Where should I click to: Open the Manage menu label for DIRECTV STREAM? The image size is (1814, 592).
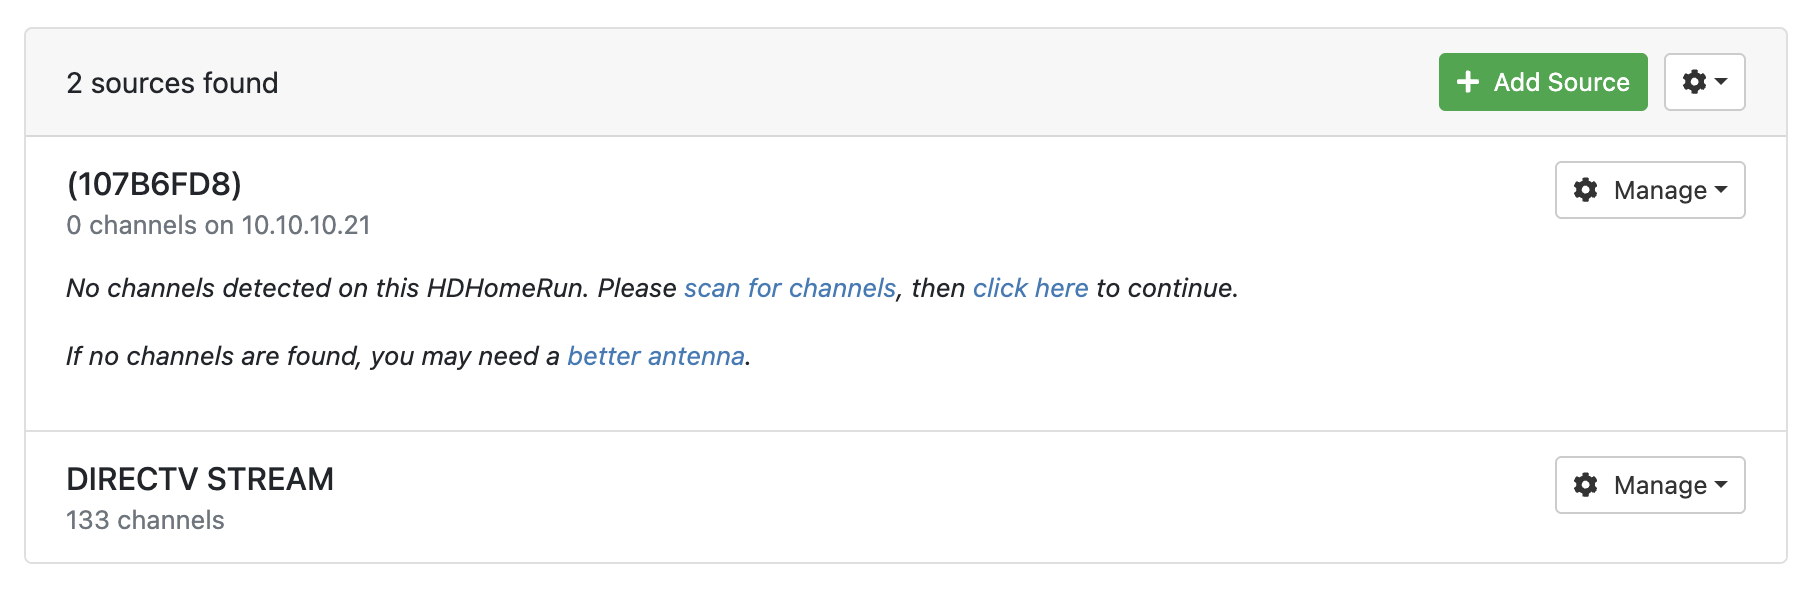[1660, 485]
